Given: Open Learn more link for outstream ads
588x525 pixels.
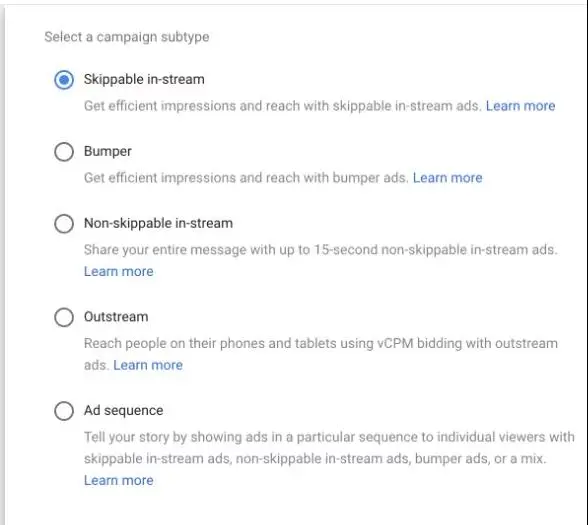Looking at the screenshot, I should pyautogui.click(x=148, y=365).
